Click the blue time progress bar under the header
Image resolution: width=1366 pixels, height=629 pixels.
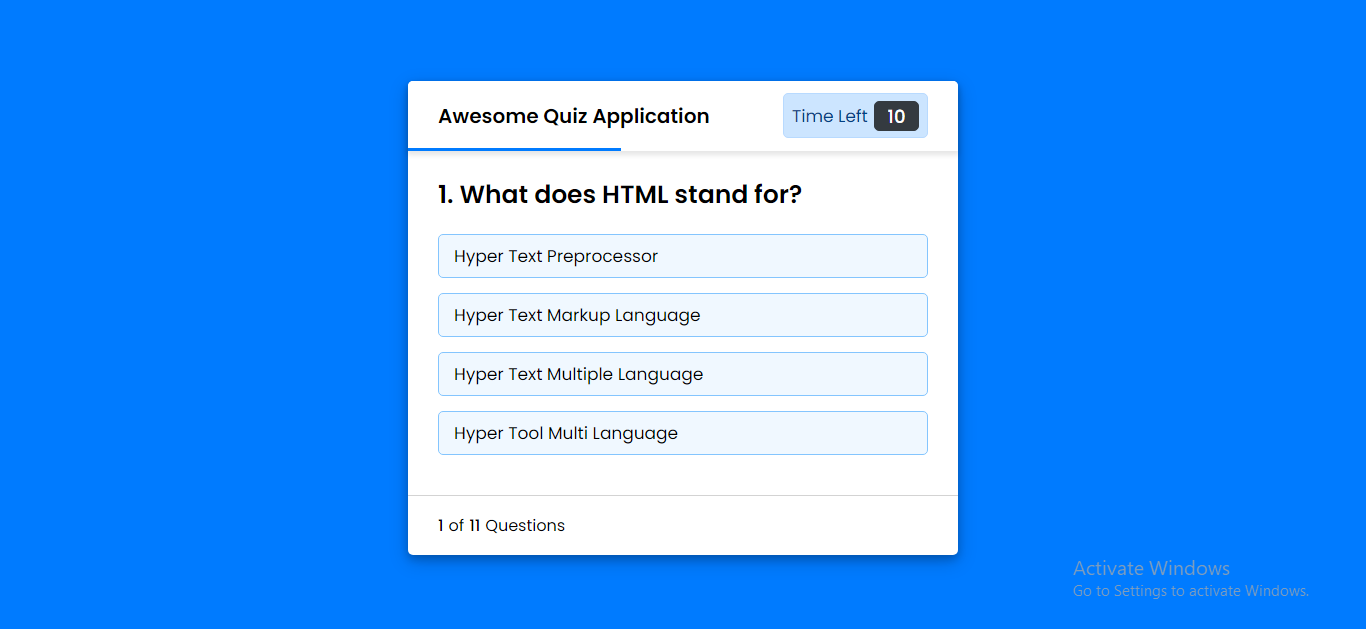click(x=514, y=149)
